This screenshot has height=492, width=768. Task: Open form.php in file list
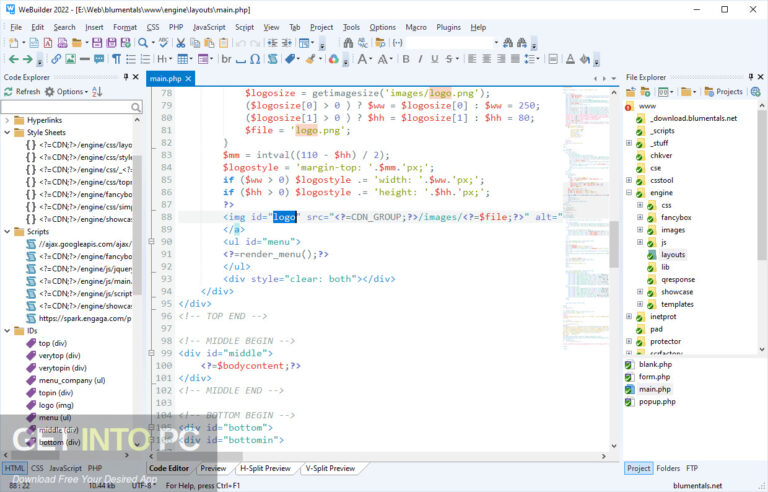(654, 377)
